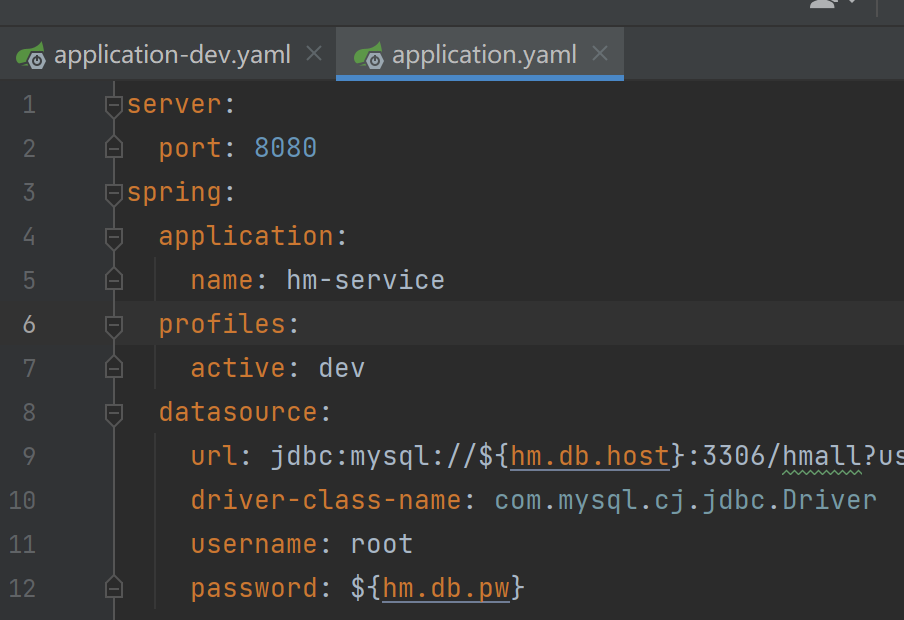Click the fold-end marker beside line 12

click(x=112, y=588)
